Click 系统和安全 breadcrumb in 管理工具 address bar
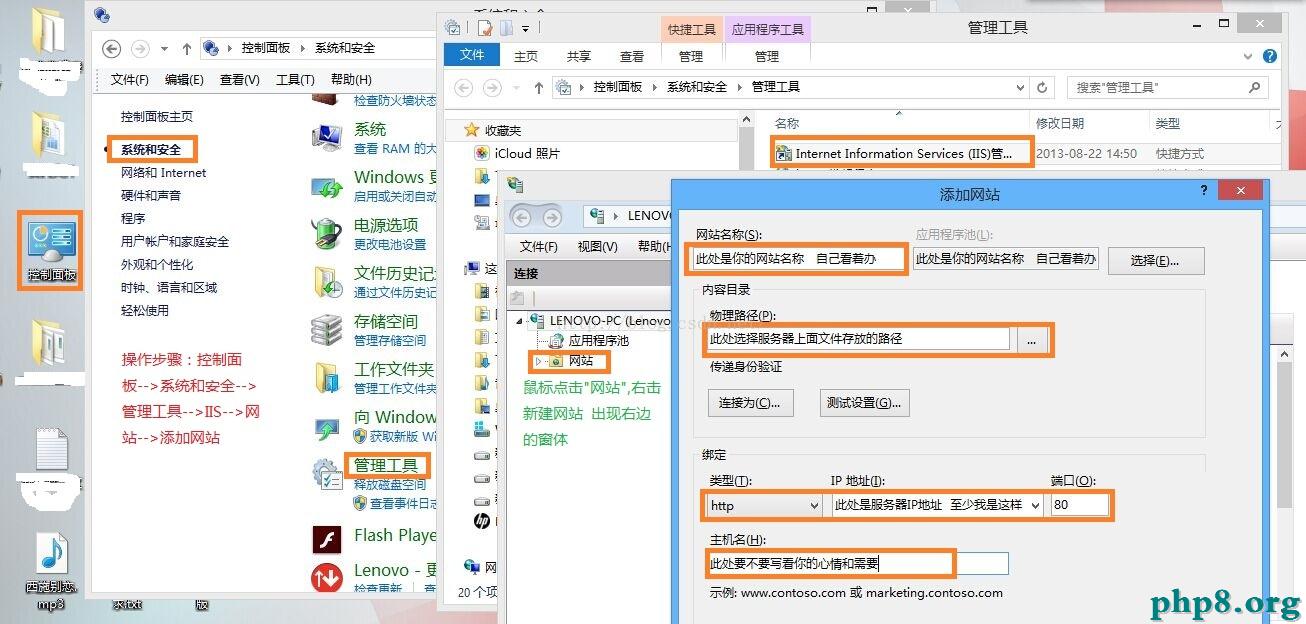Screen dimensions: 1306x624 click(x=697, y=88)
